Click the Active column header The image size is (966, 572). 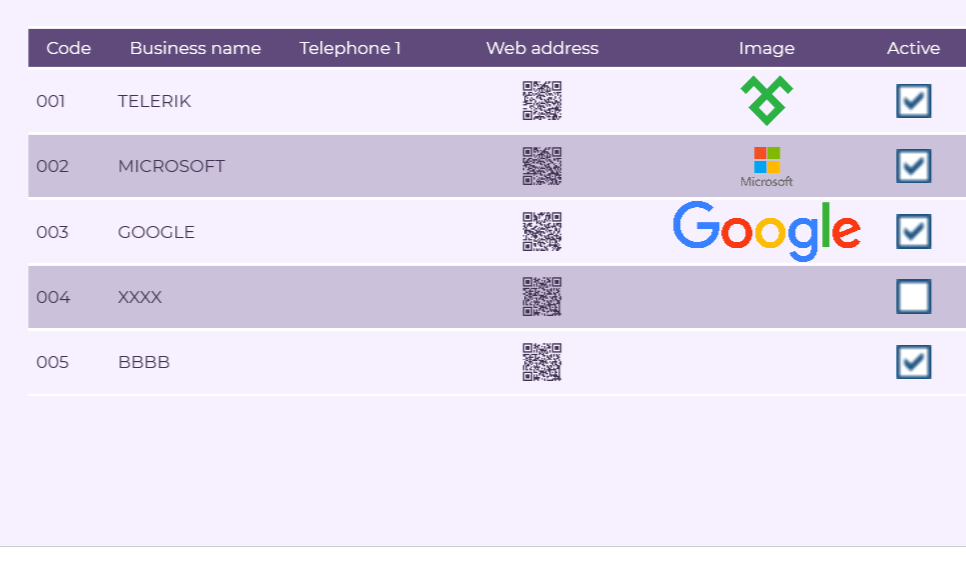(x=913, y=48)
